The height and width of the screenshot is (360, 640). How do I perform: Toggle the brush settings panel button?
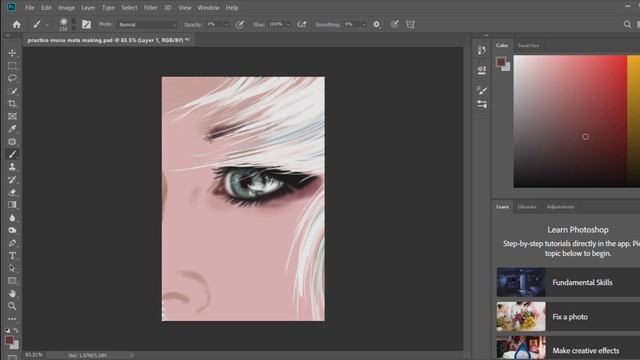point(86,24)
